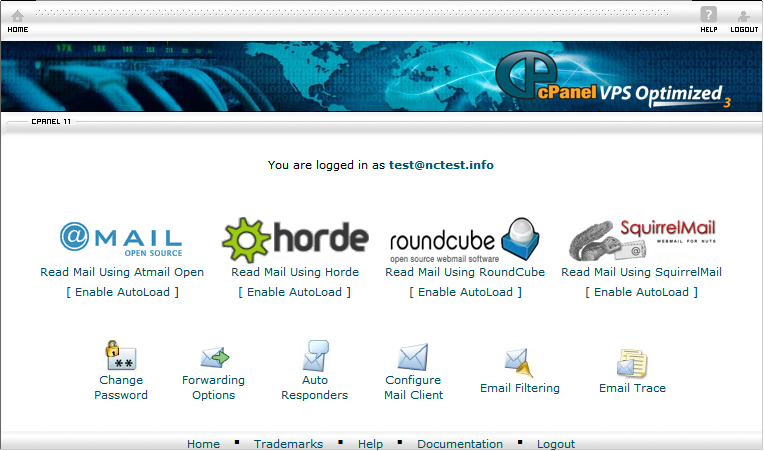Open the Email Trace document icon
This screenshot has width=764, height=451.
(632, 363)
